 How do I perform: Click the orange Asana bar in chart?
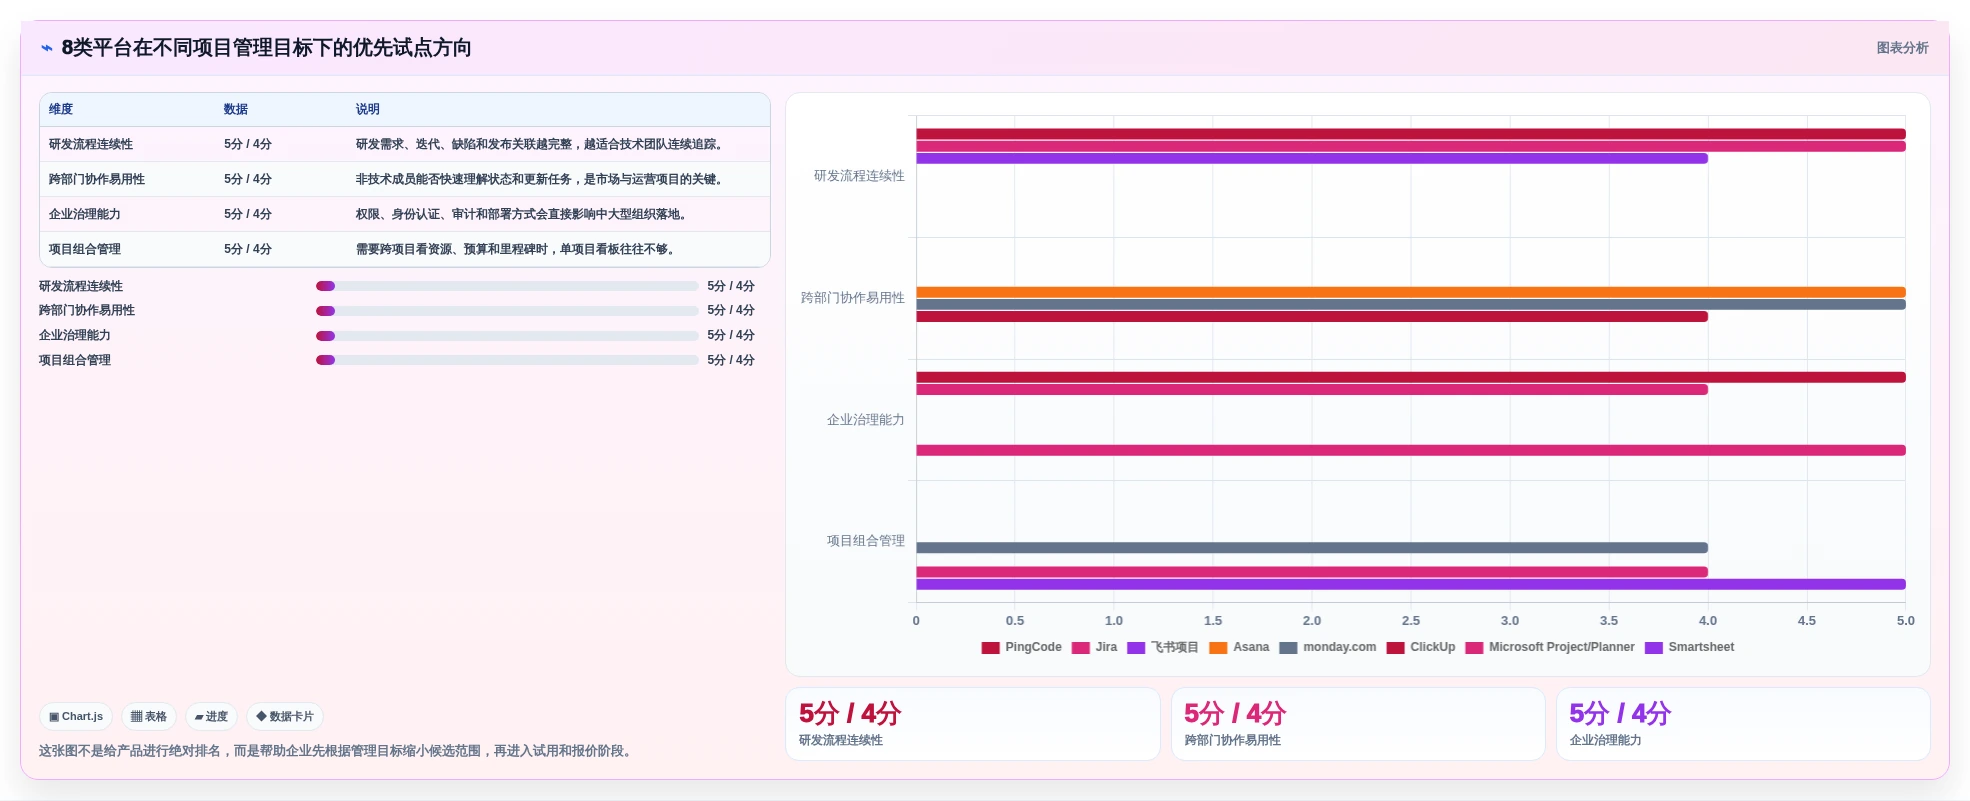(x=1411, y=292)
